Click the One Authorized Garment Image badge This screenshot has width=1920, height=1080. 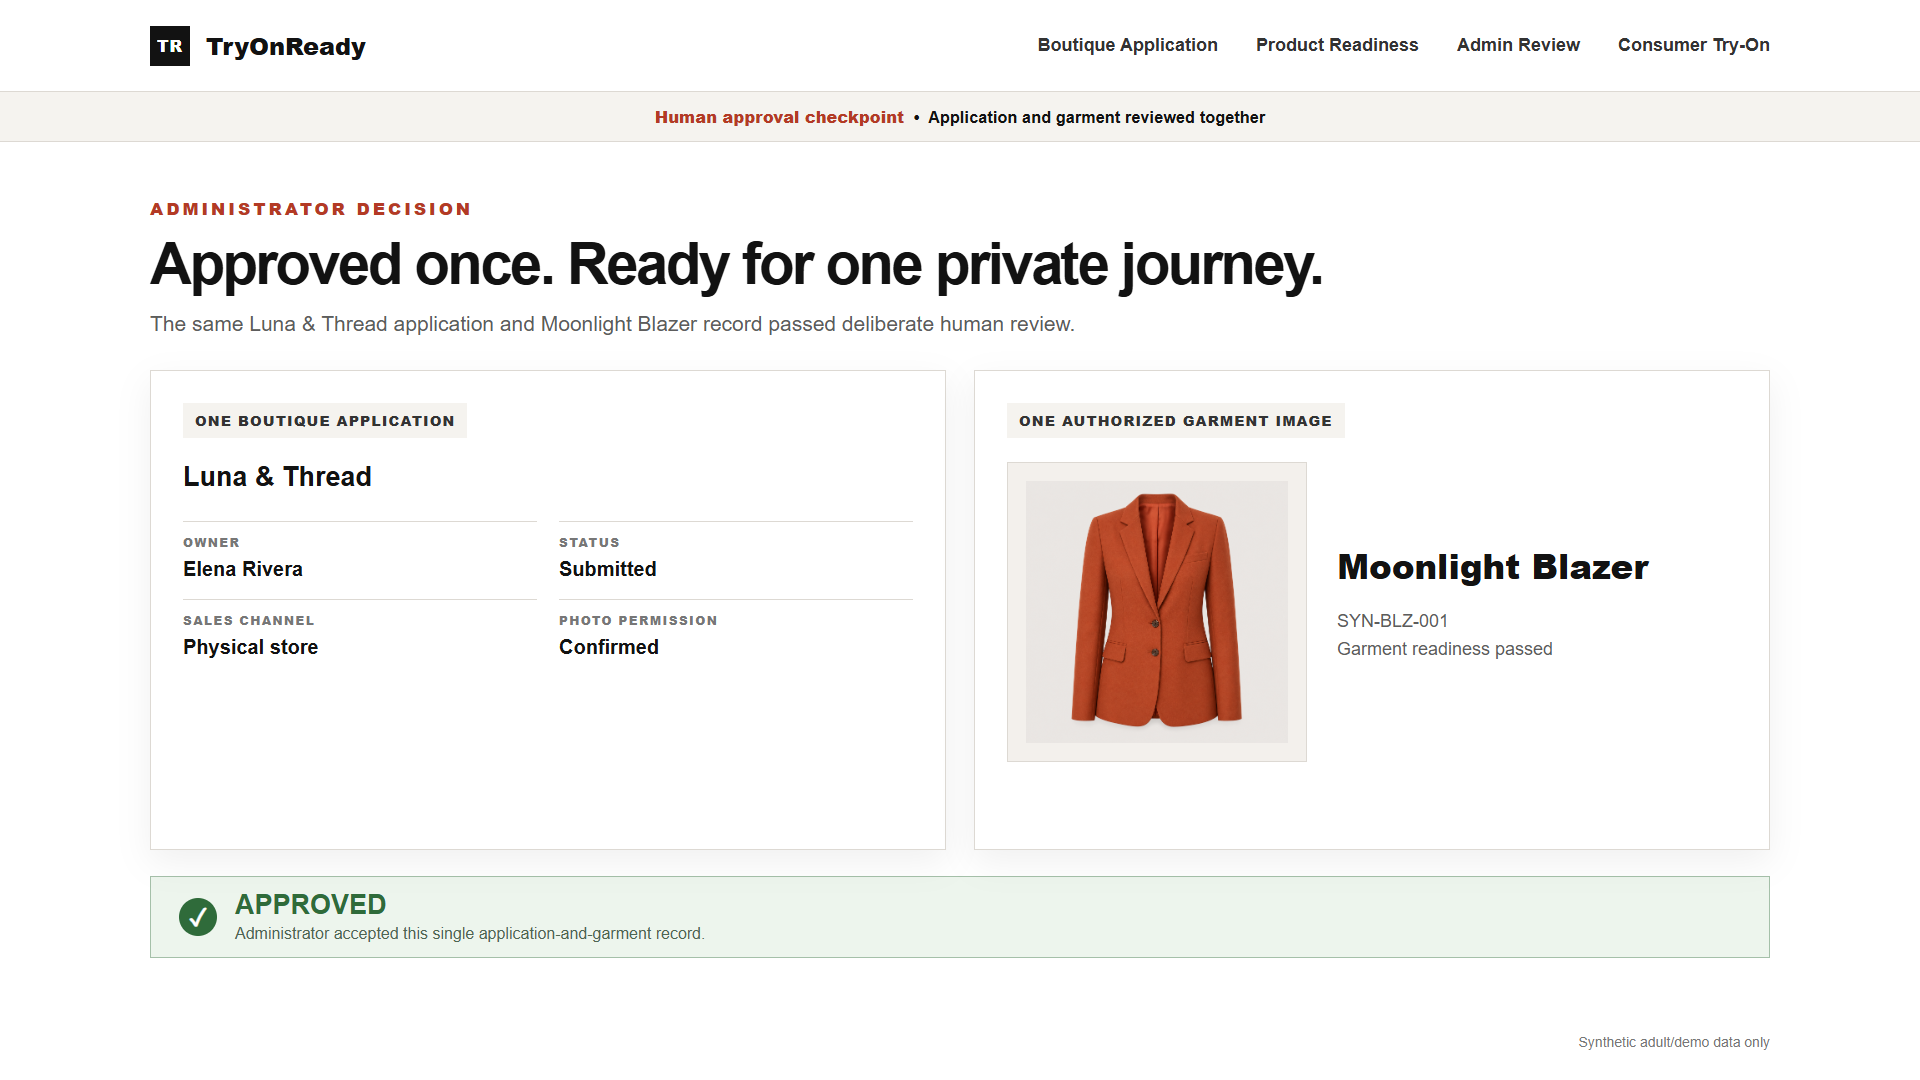pos(1176,421)
